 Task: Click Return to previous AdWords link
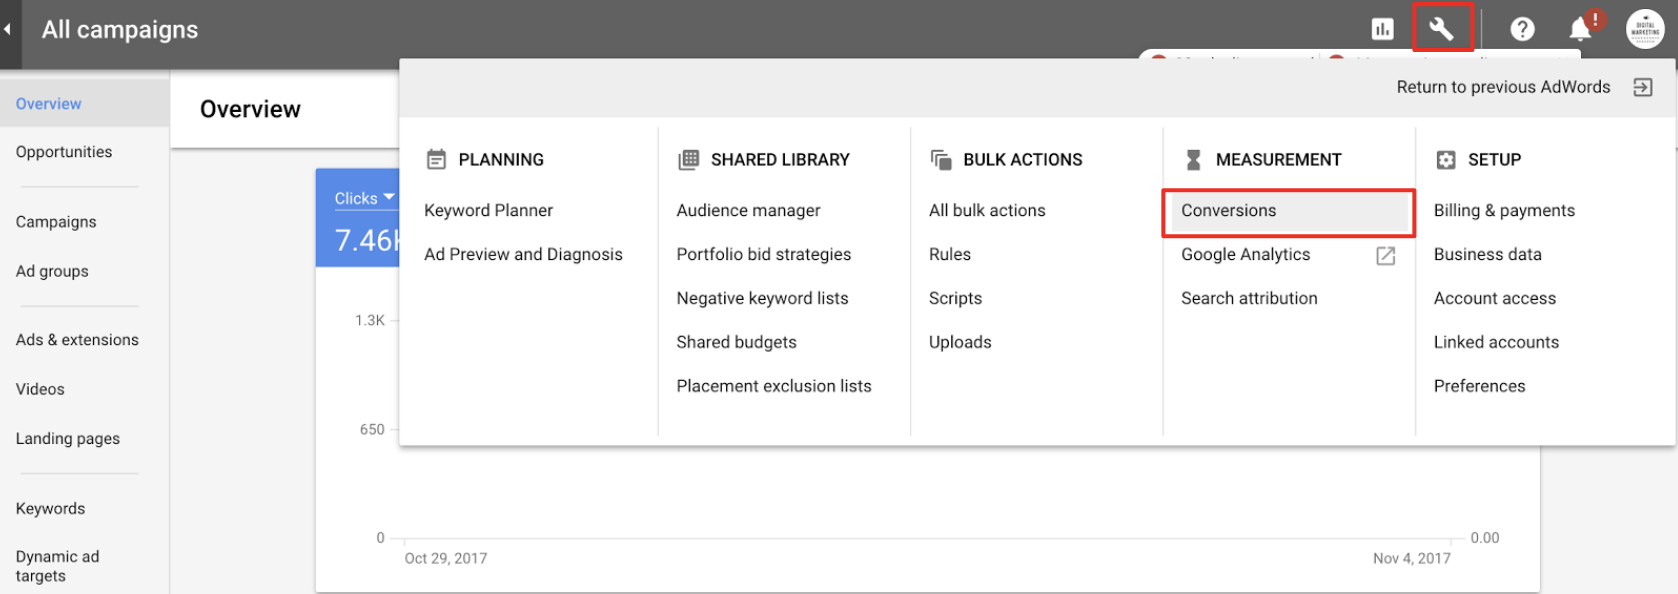click(1502, 88)
